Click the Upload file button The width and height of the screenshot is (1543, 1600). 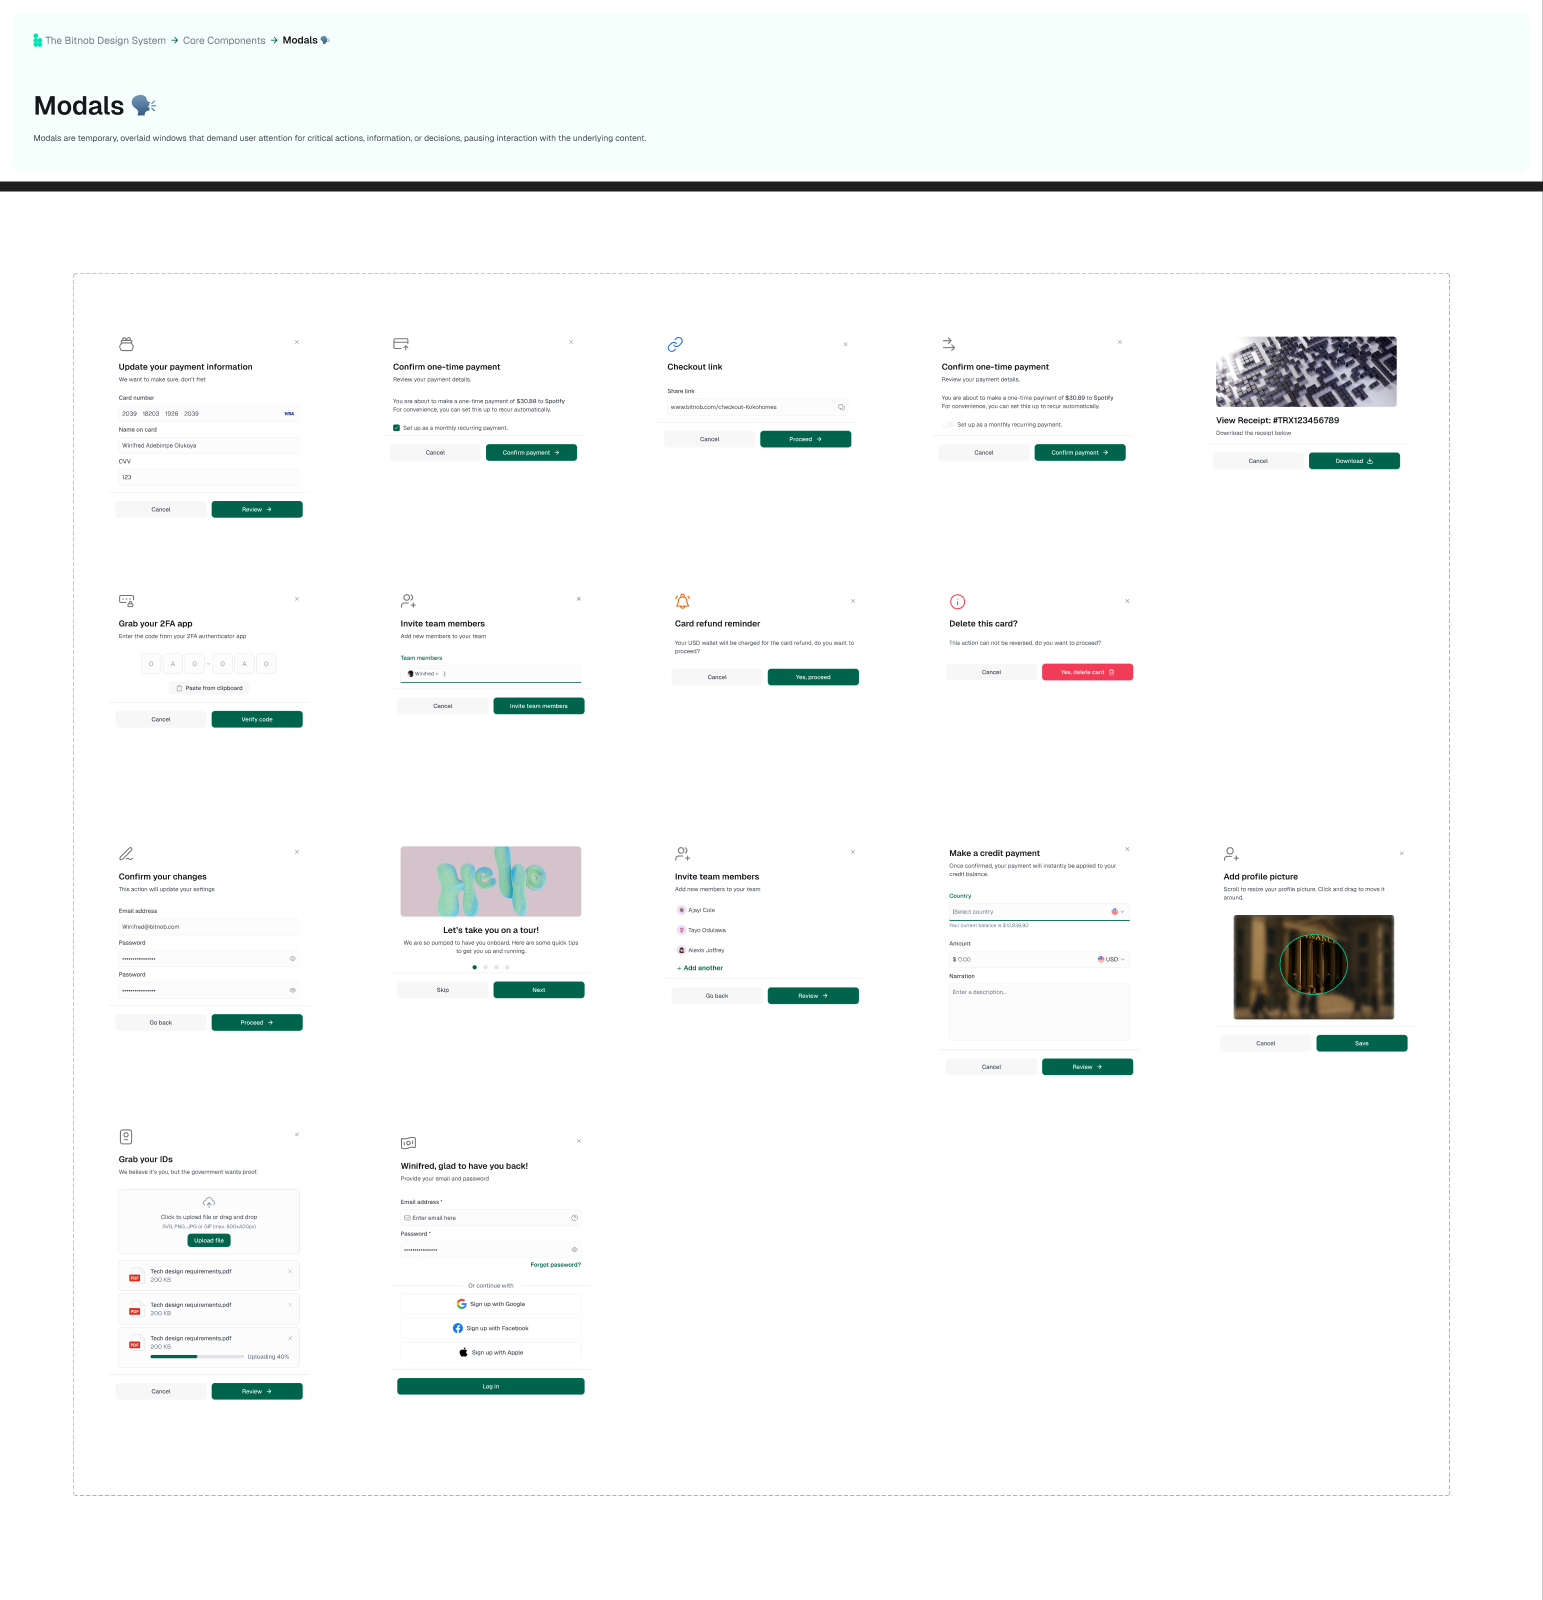(x=209, y=1240)
